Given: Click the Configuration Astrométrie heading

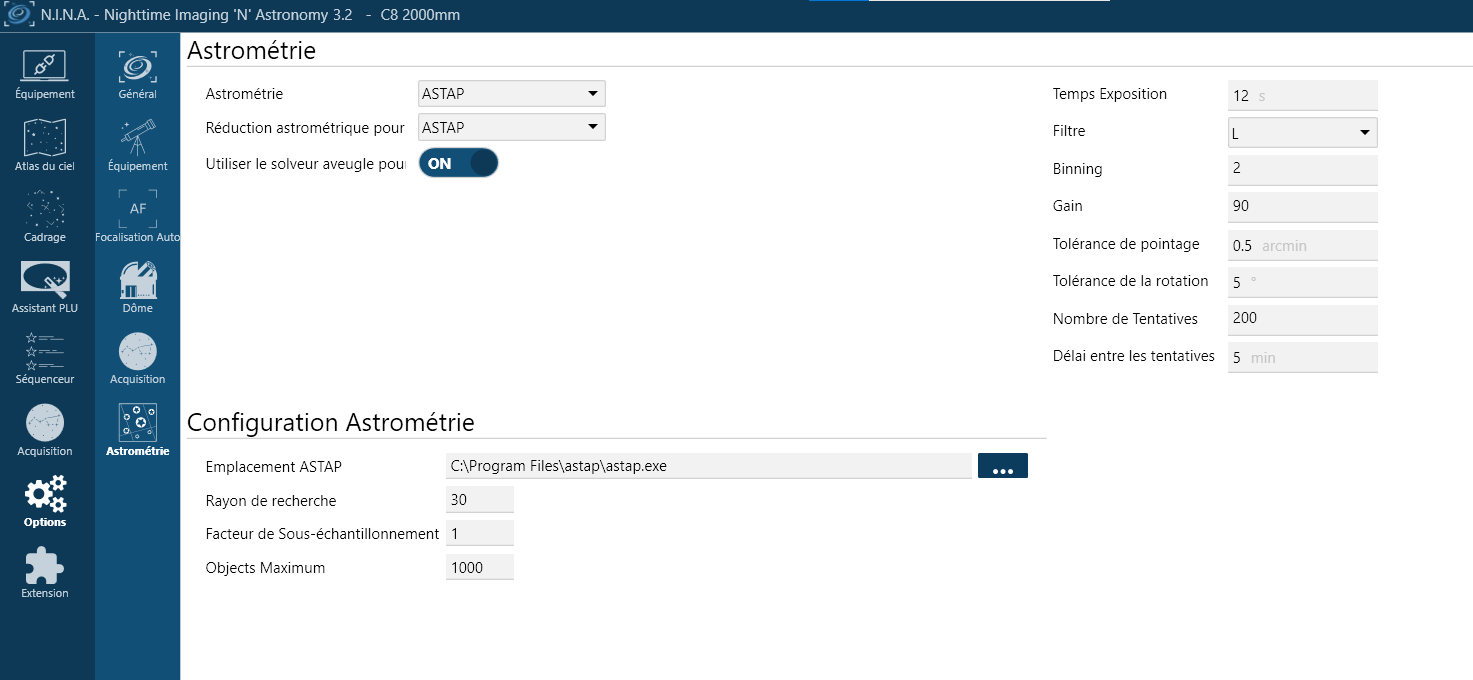Looking at the screenshot, I should [x=331, y=422].
